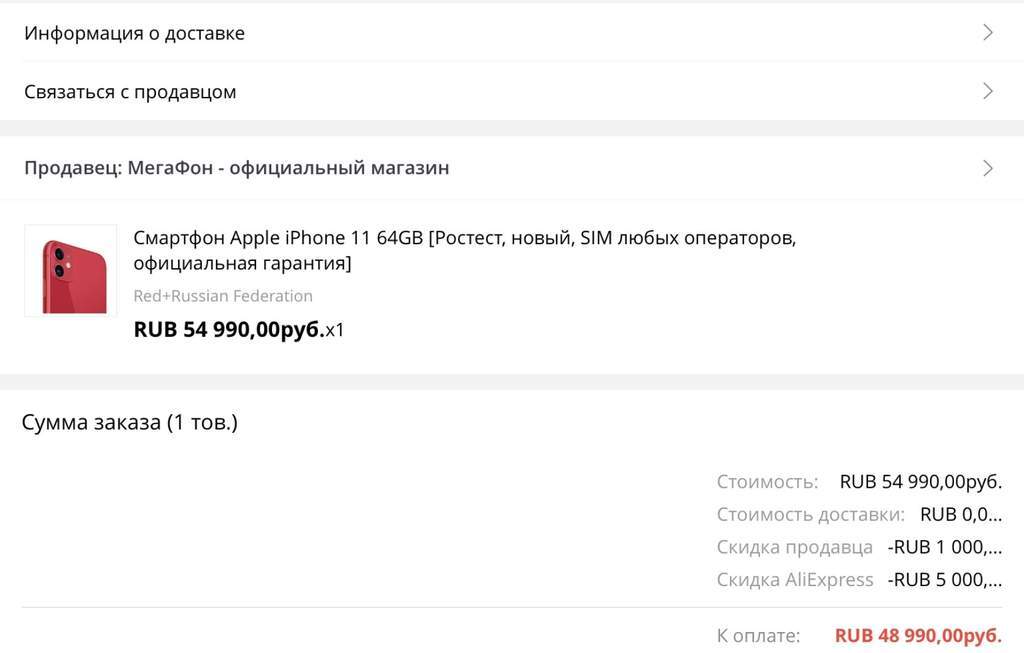The height and width of the screenshot is (653, 1024).
Task: Click the Red+Russian Federation variant text
Action: (223, 296)
